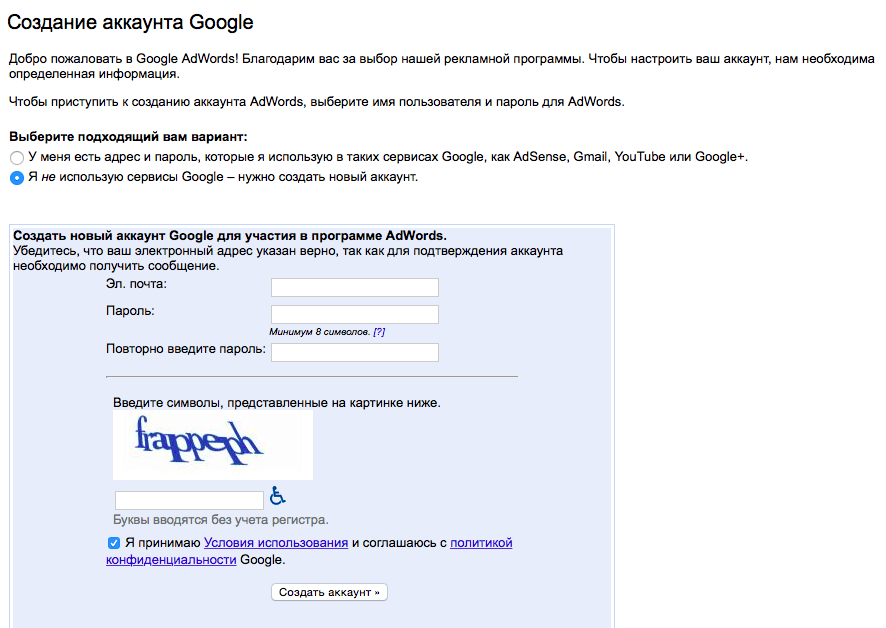Select the existing Google account radio option
The width and height of the screenshot is (886, 628).
pyautogui.click(x=17, y=158)
